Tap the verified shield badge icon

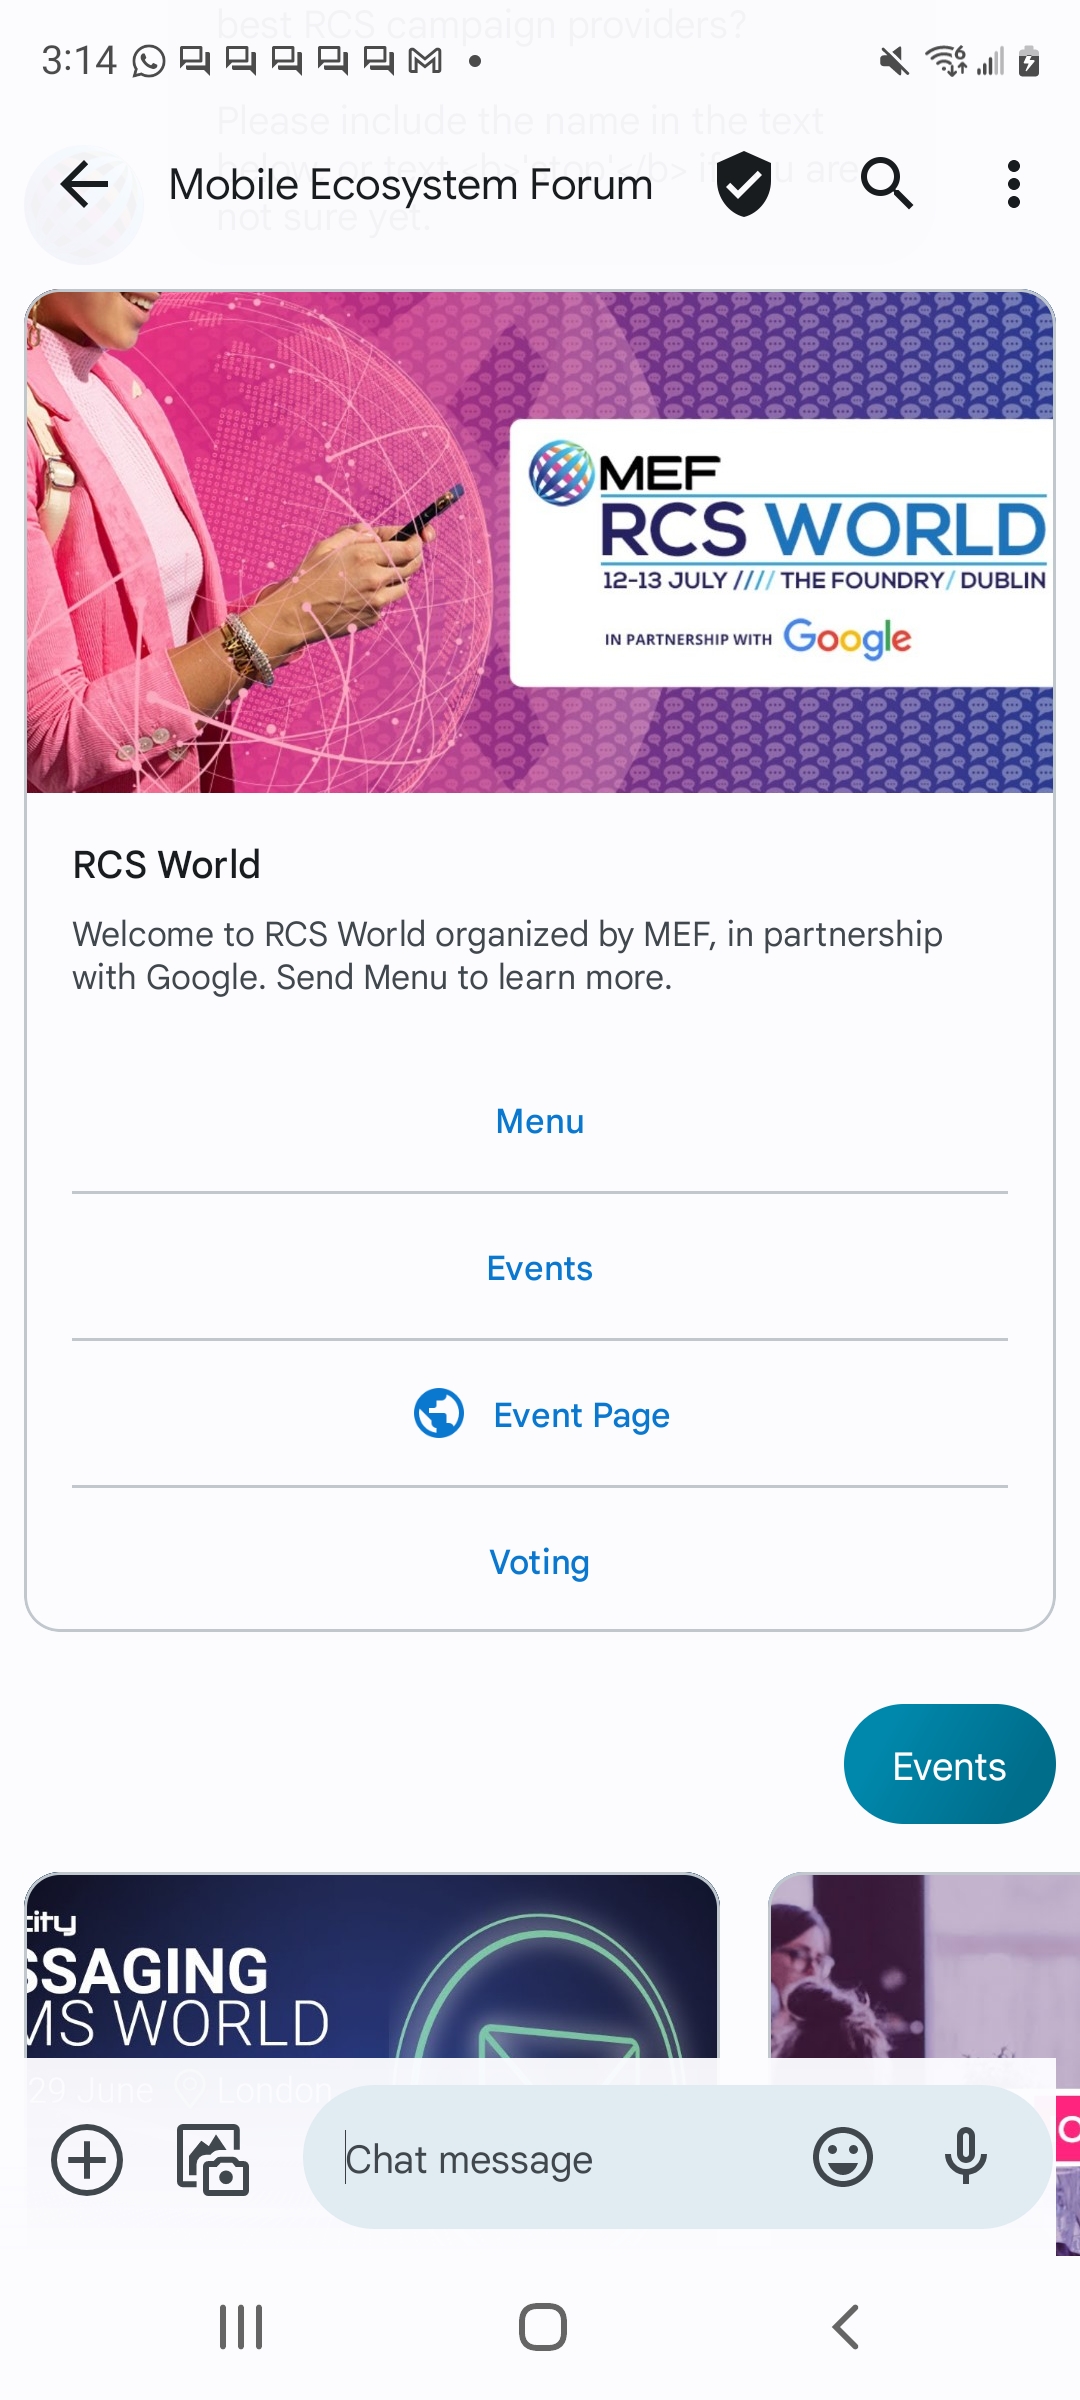tap(744, 184)
